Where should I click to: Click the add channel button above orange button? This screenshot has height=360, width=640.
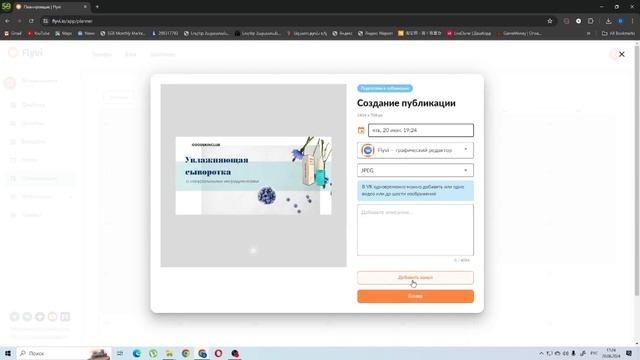click(415, 278)
